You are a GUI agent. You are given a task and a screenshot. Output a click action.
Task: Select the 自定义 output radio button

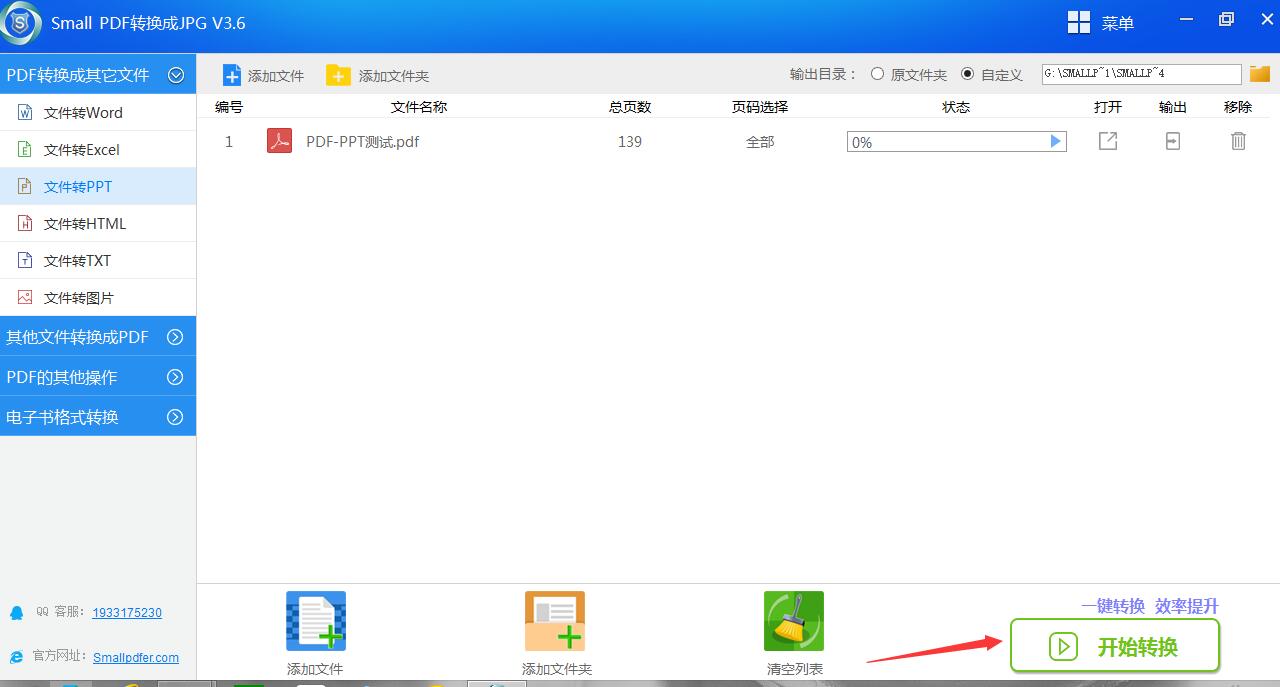967,73
